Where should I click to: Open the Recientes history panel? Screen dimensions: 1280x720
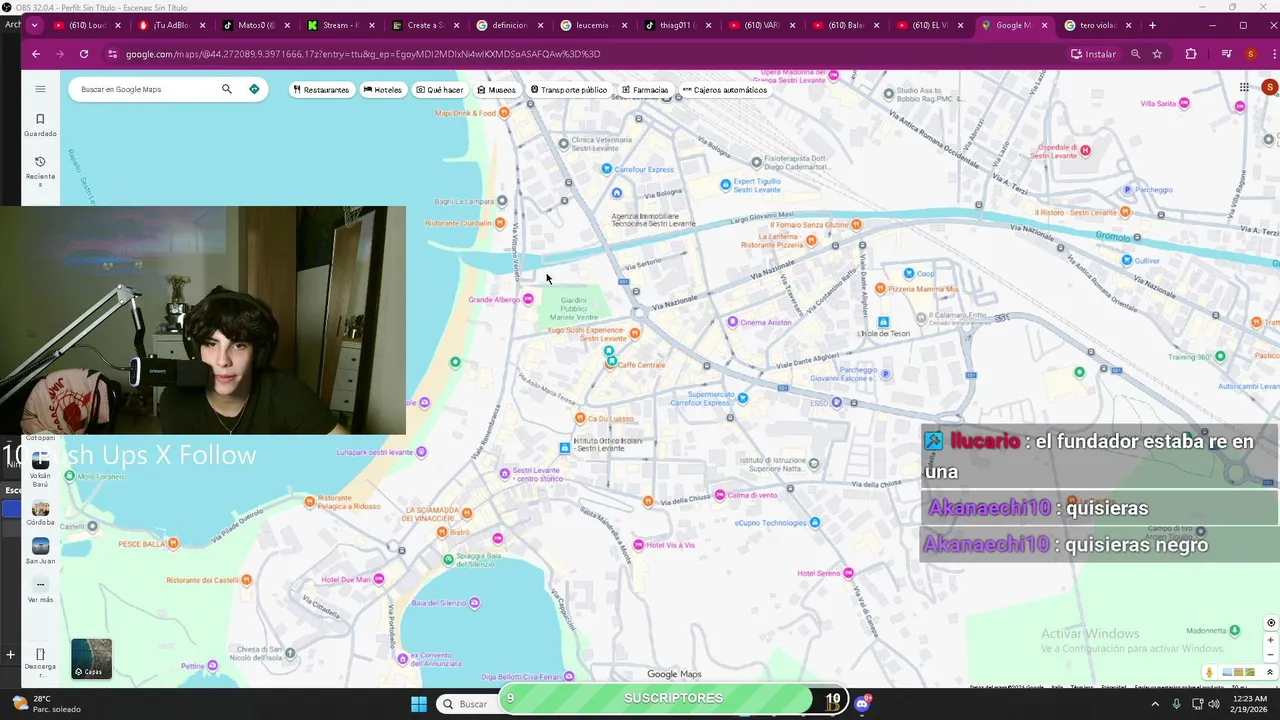click(x=40, y=170)
